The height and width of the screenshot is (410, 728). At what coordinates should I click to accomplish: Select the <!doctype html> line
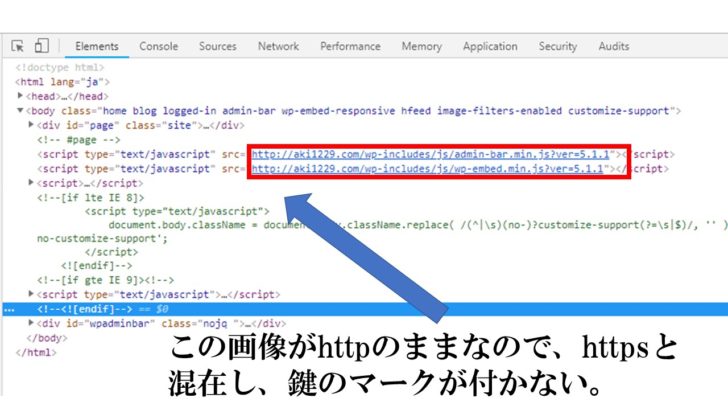(x=60, y=67)
